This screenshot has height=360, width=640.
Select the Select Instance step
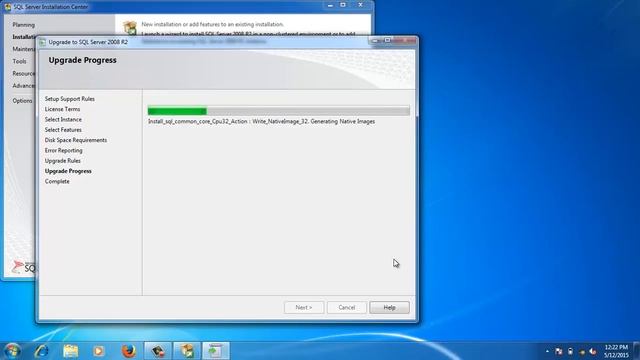pyautogui.click(x=63, y=119)
